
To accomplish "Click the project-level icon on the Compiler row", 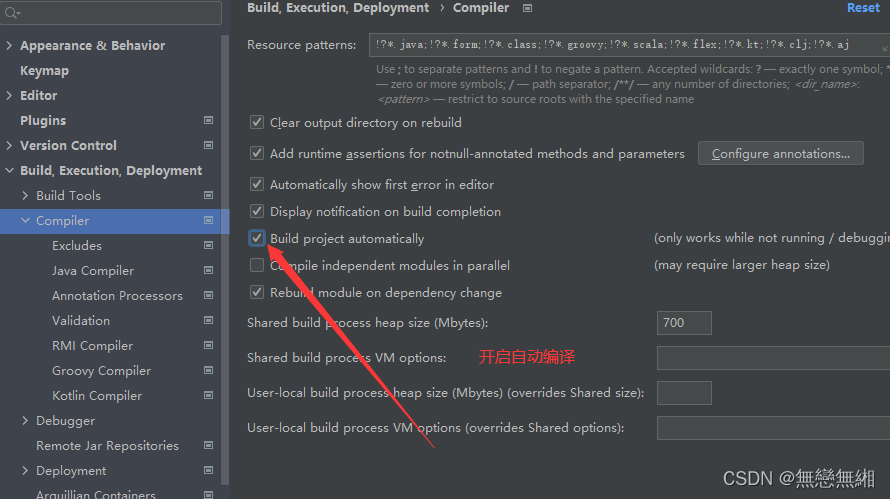I will (x=208, y=220).
